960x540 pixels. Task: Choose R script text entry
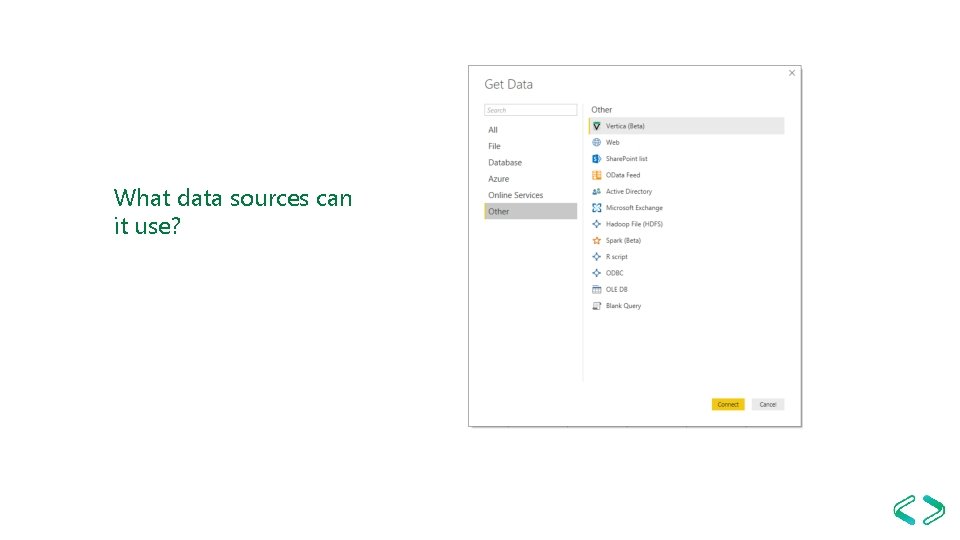click(x=617, y=257)
